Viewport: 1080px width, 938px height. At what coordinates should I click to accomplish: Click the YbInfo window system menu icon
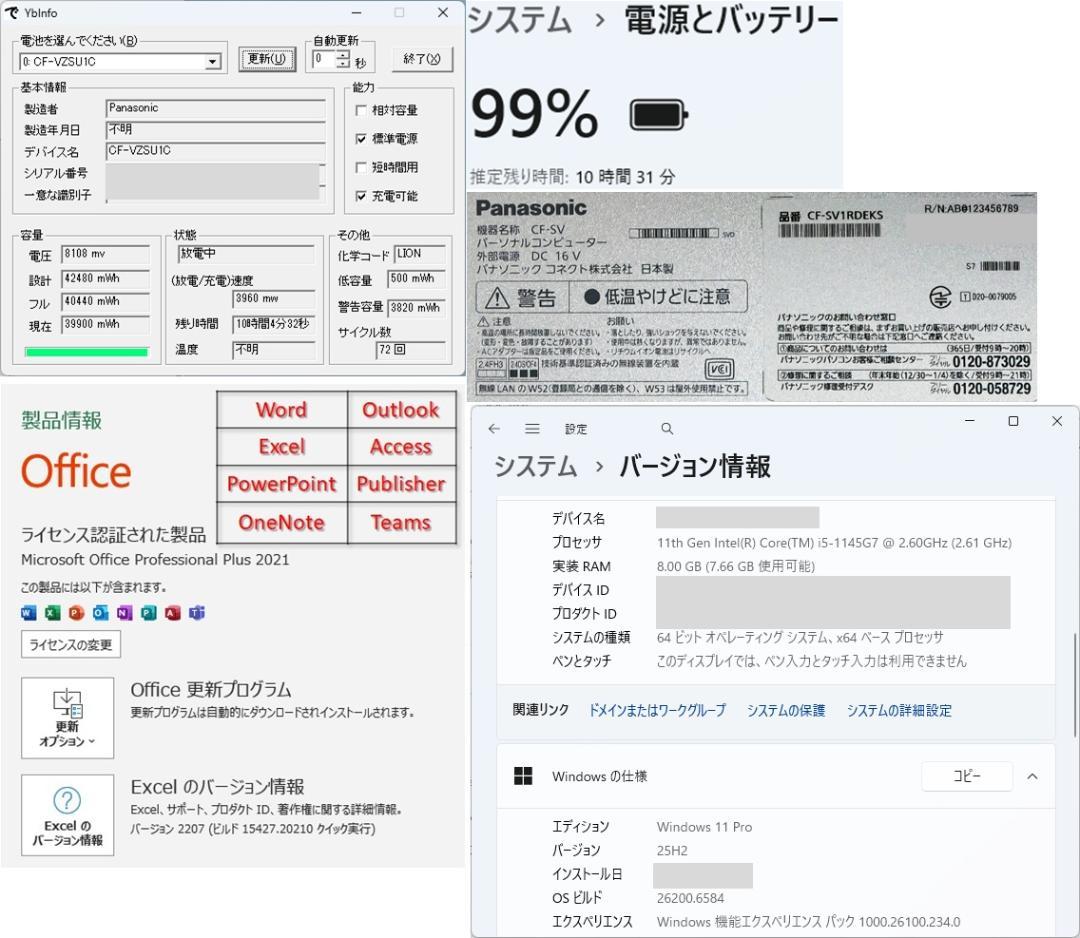click(x=13, y=13)
